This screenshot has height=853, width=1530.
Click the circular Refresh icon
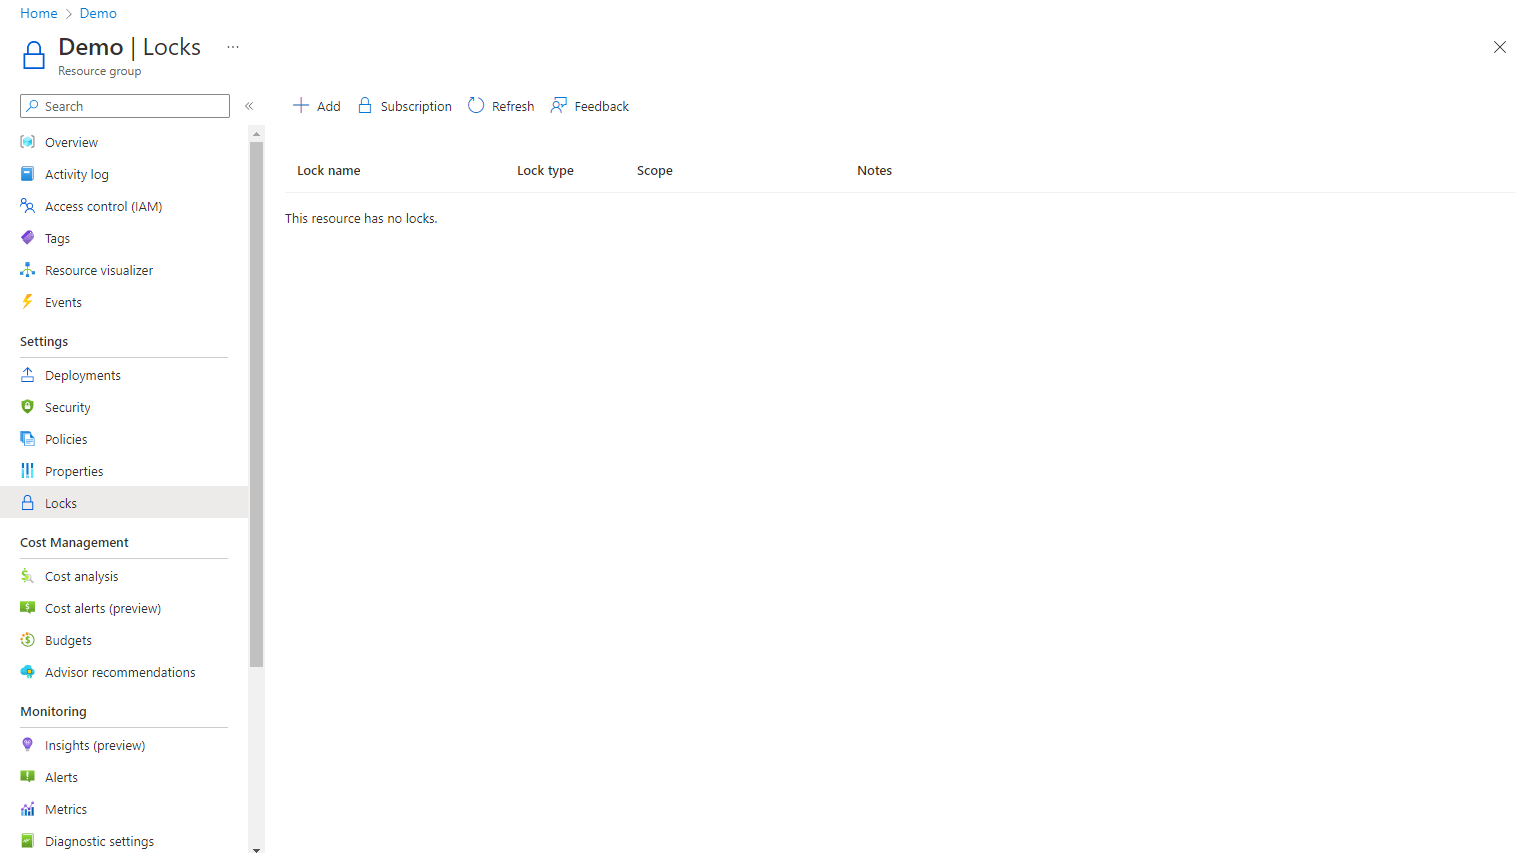(x=476, y=105)
